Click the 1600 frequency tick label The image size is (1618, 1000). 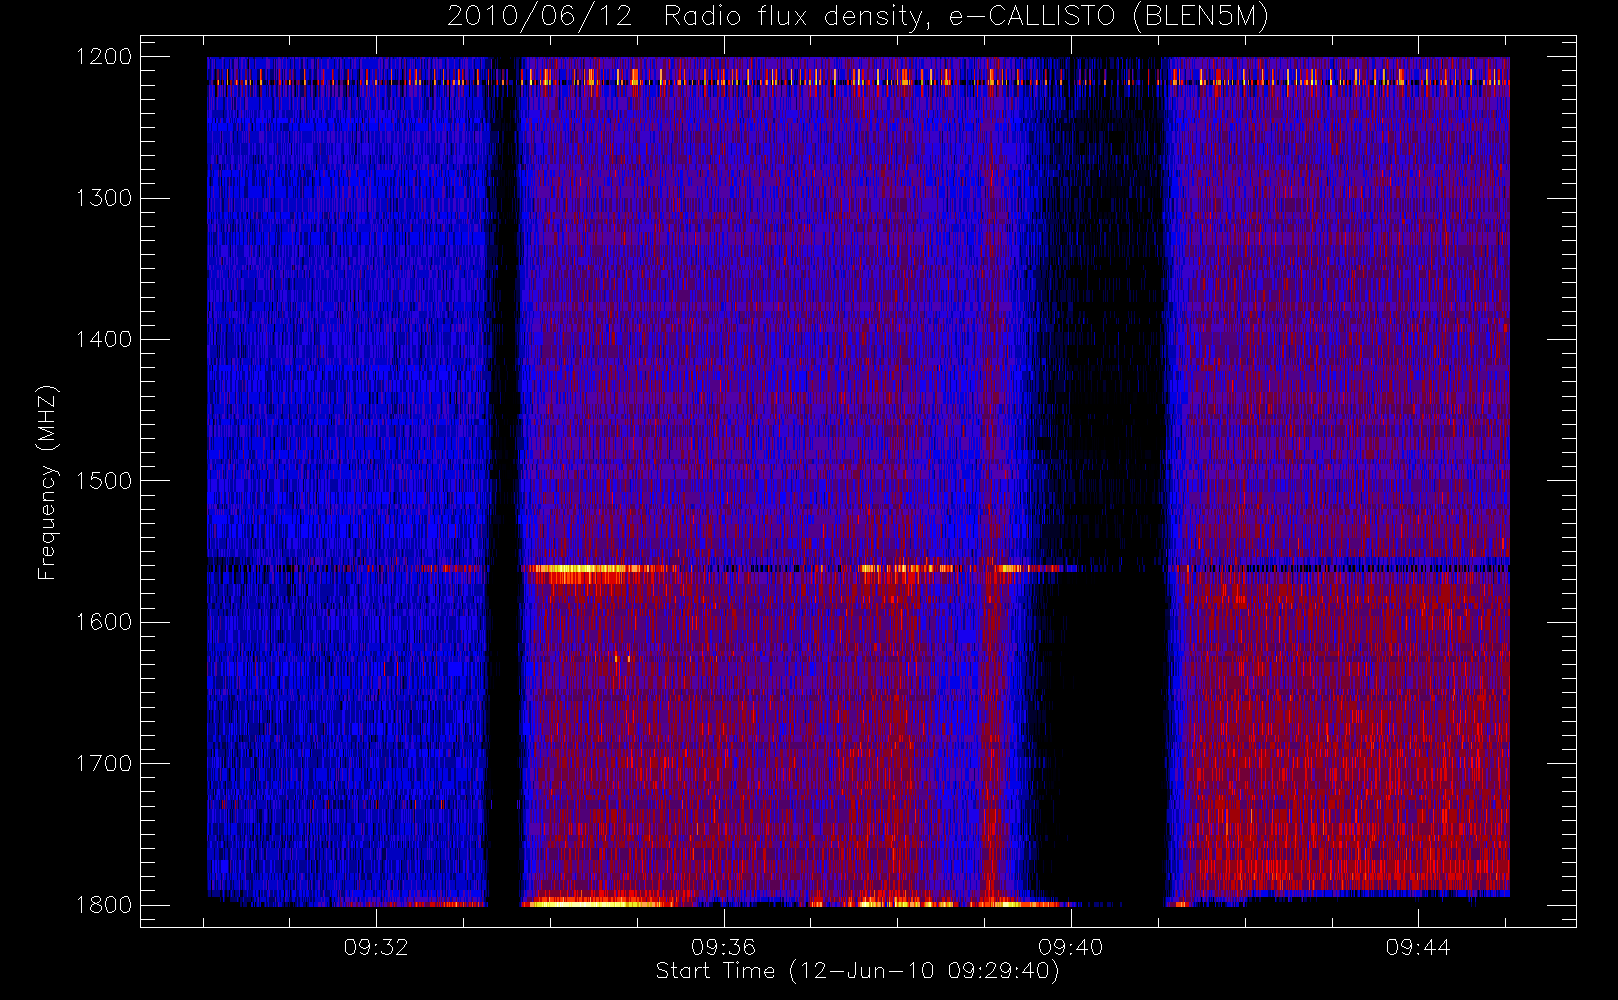(105, 622)
